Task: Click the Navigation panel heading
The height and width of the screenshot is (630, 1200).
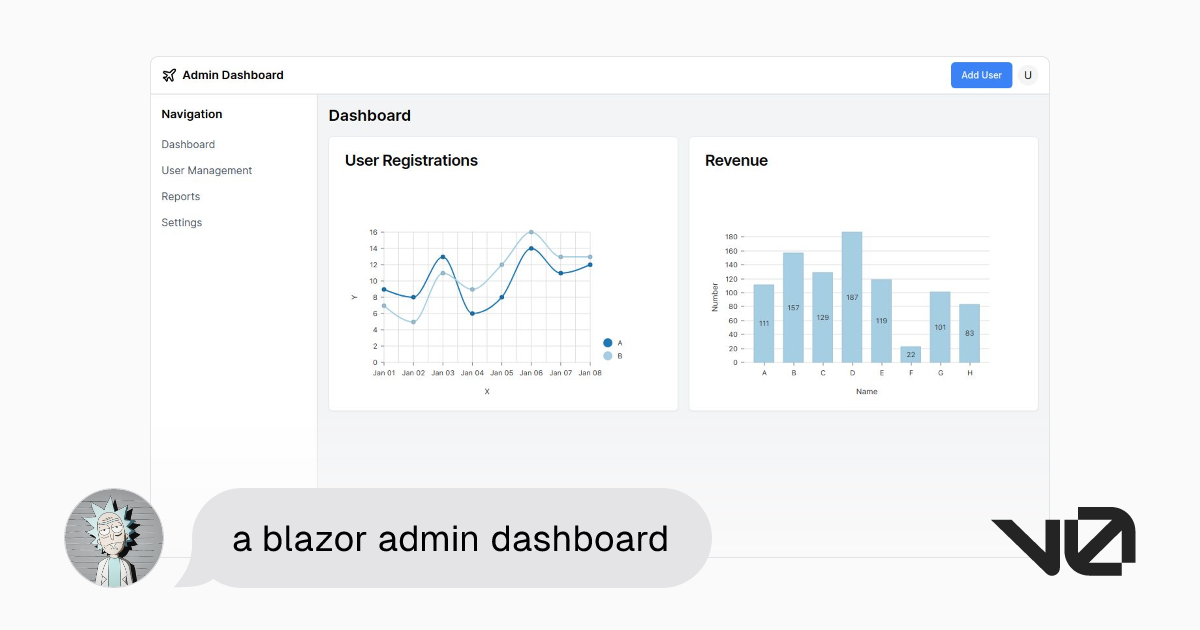Action: pyautogui.click(x=191, y=114)
